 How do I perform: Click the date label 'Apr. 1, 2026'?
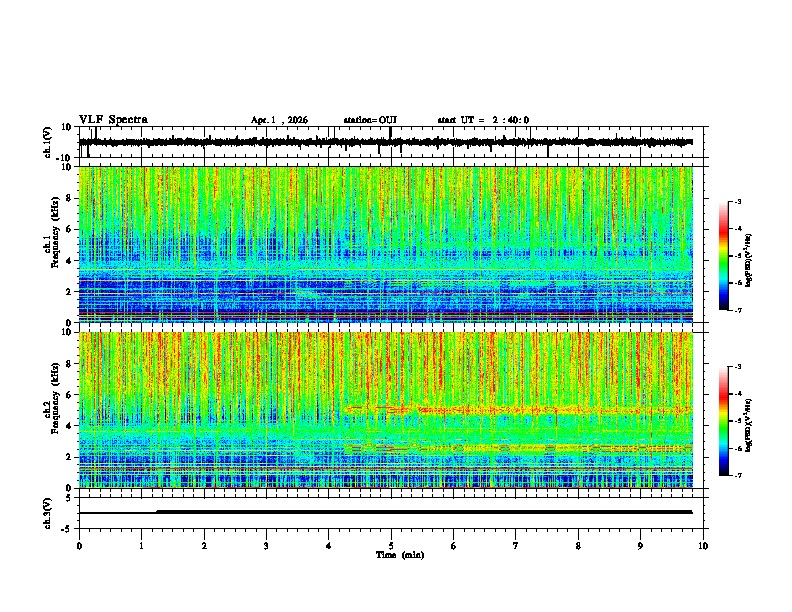click(x=279, y=120)
